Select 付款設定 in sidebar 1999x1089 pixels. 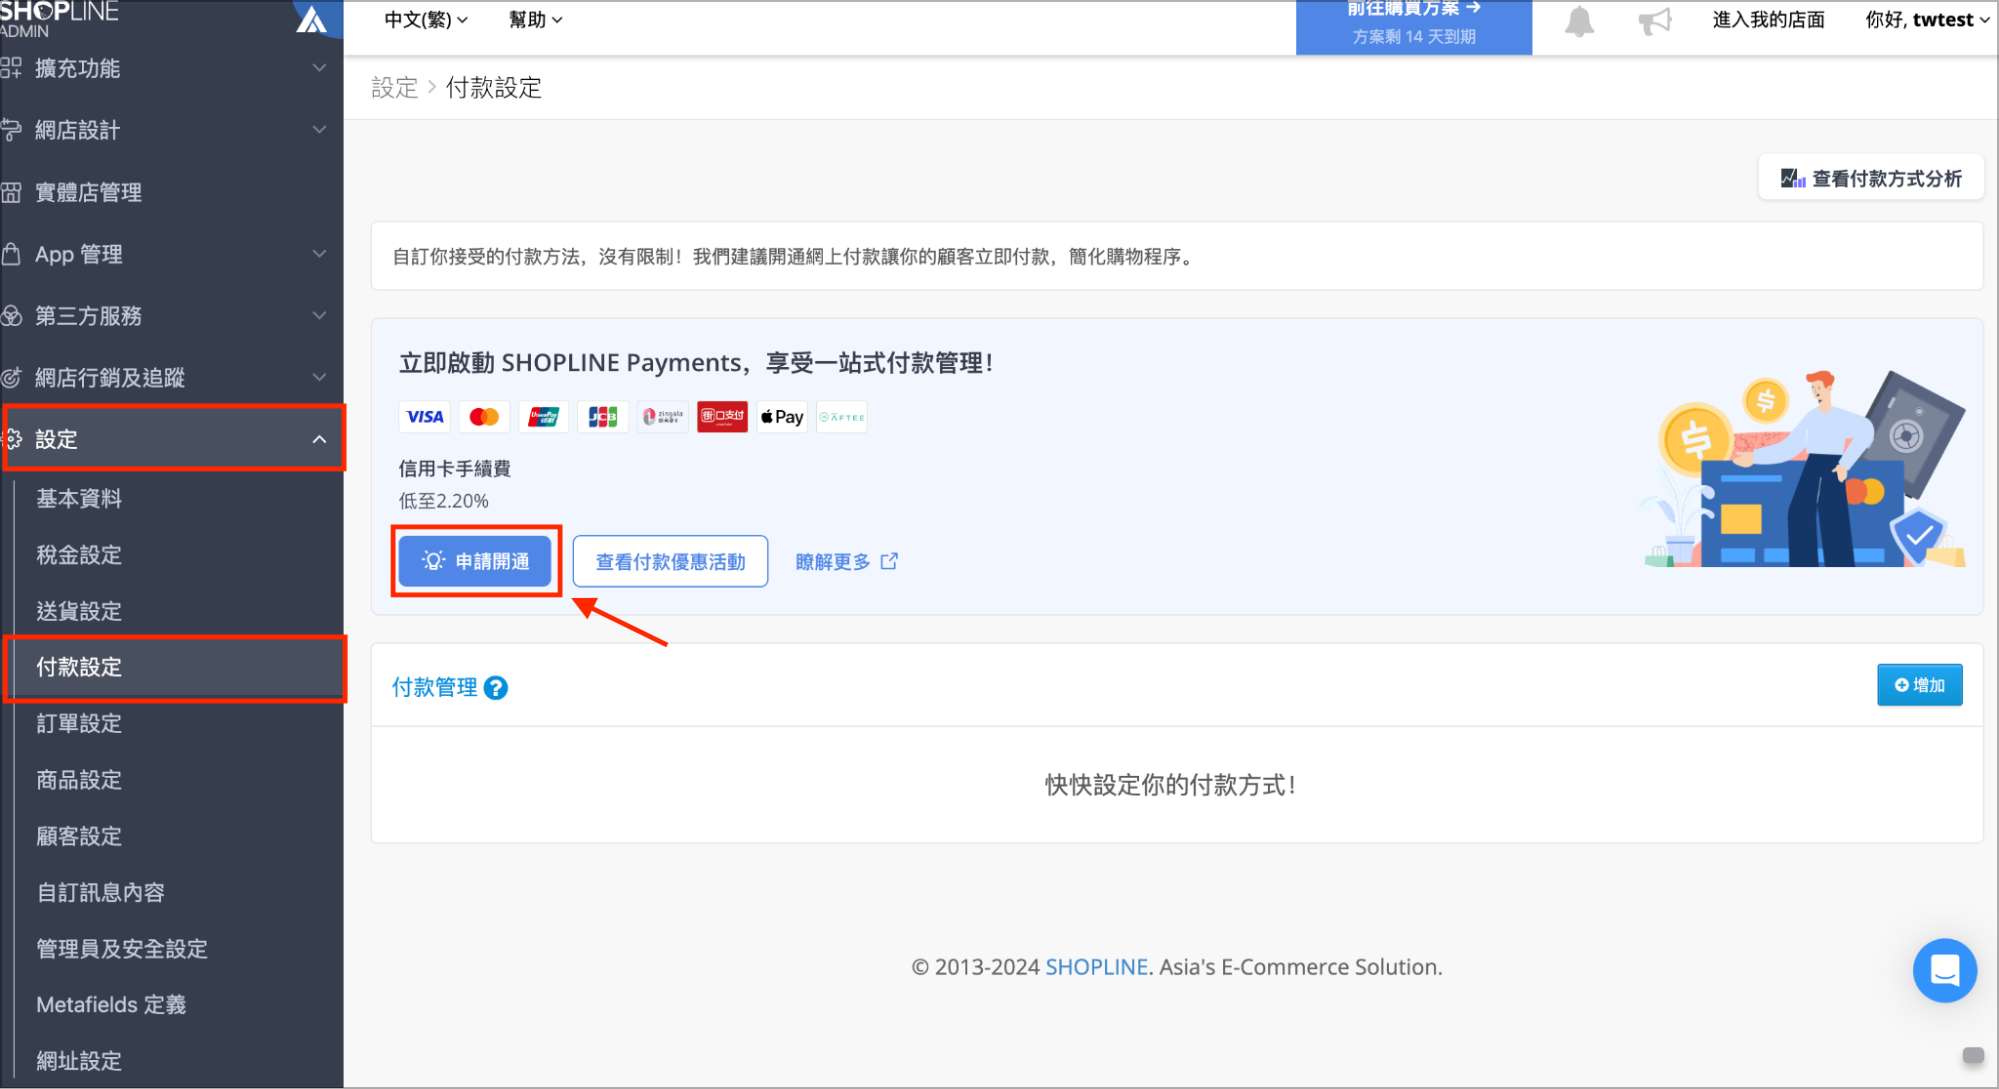pos(79,667)
